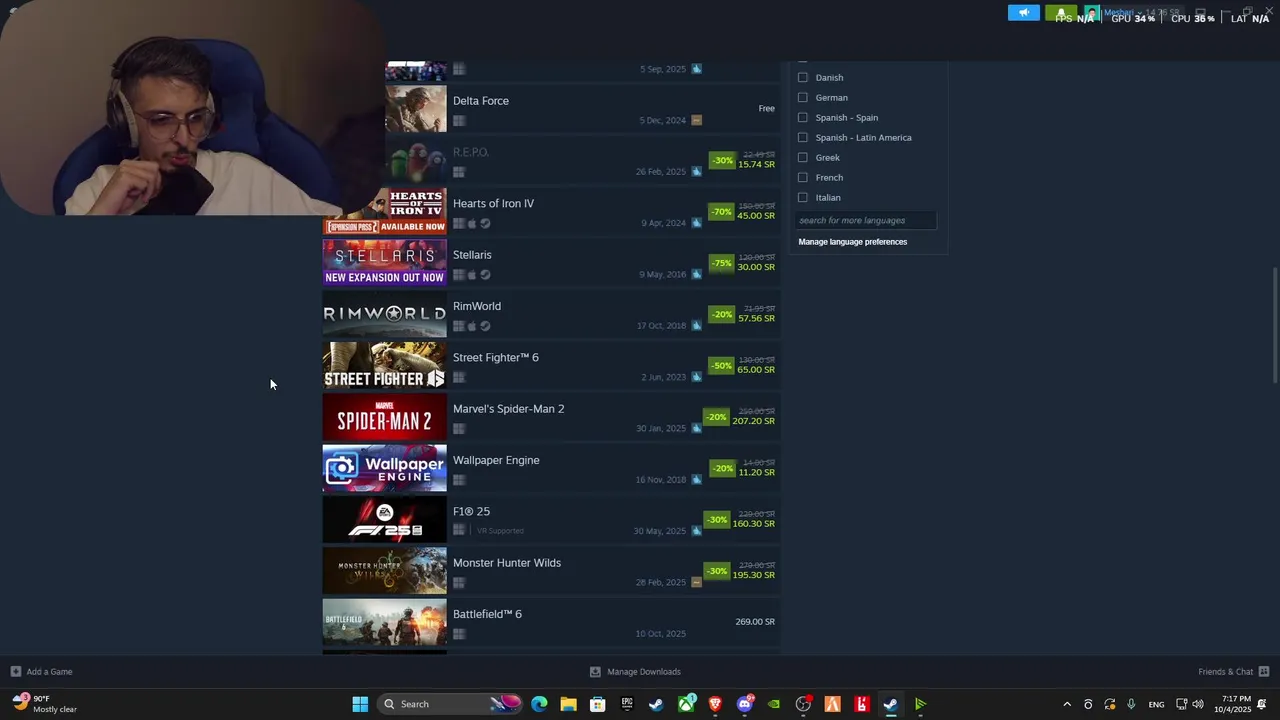
Task: Open the Marvel's Spider-Man 2 thumbnail
Action: [385, 416]
